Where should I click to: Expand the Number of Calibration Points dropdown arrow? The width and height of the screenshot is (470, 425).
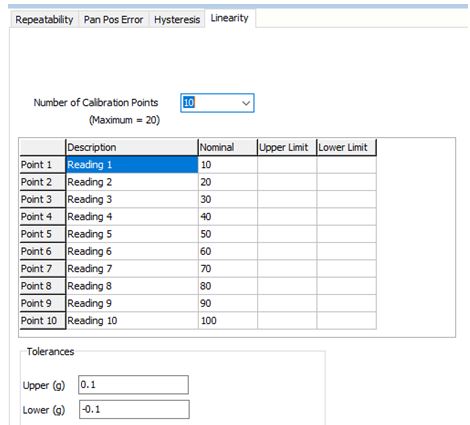point(246,103)
